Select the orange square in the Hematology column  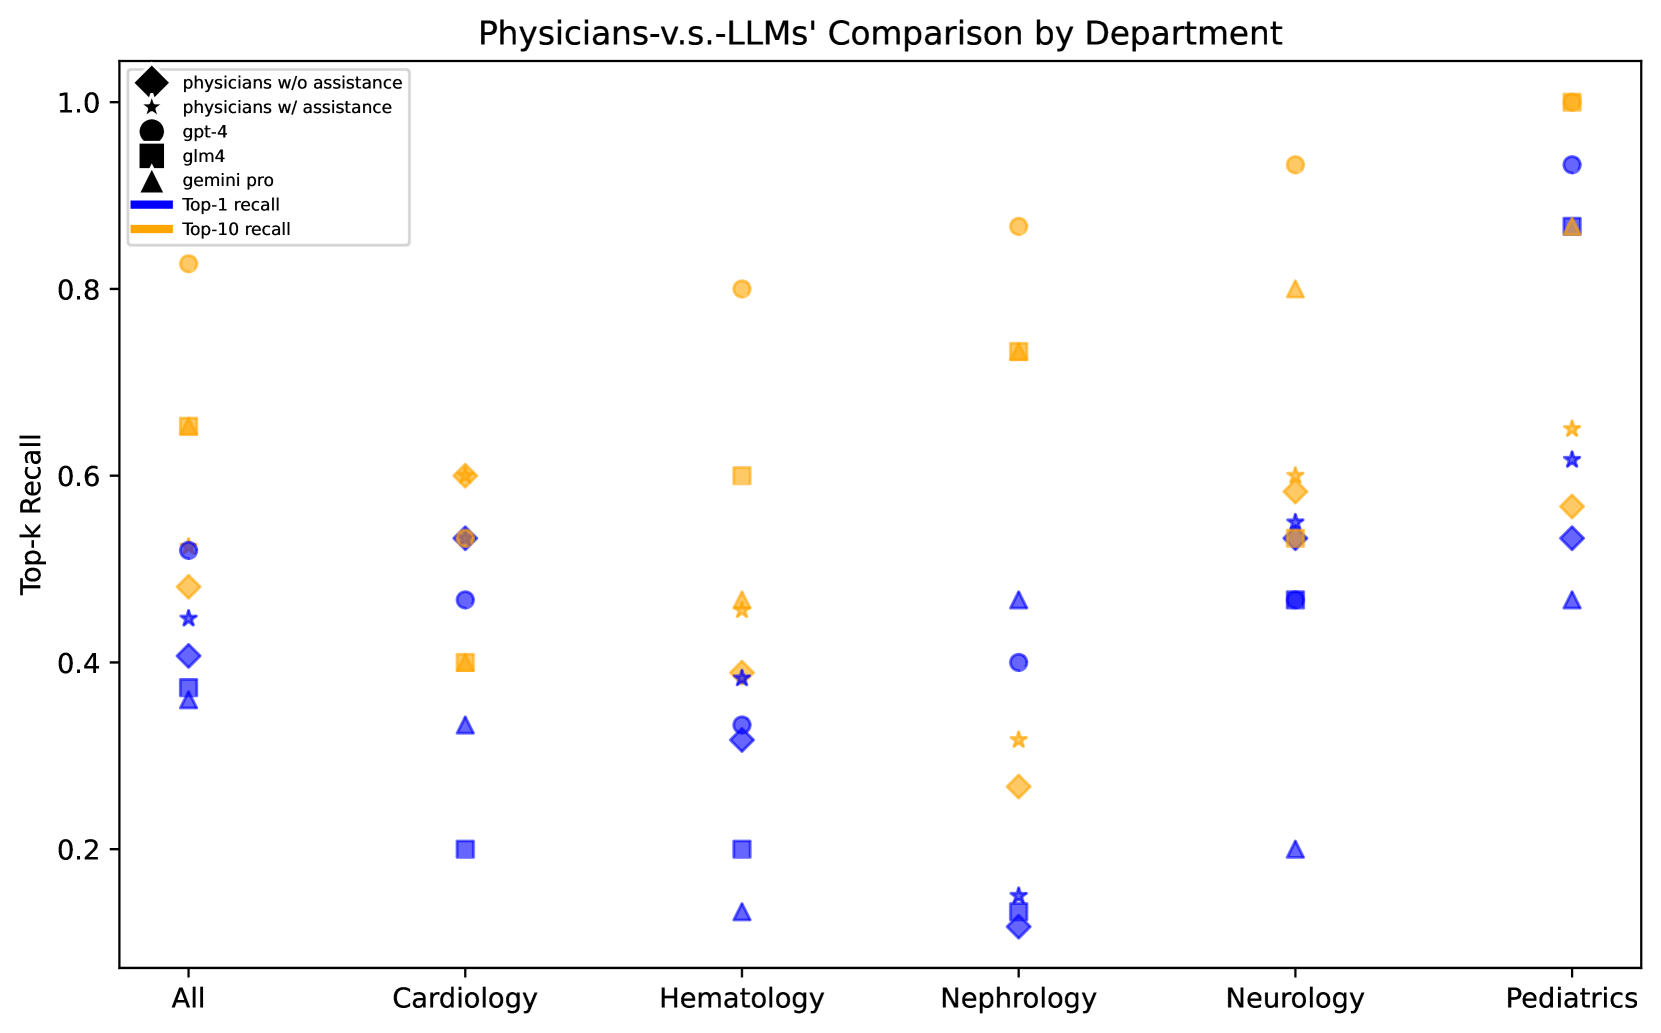[742, 476]
